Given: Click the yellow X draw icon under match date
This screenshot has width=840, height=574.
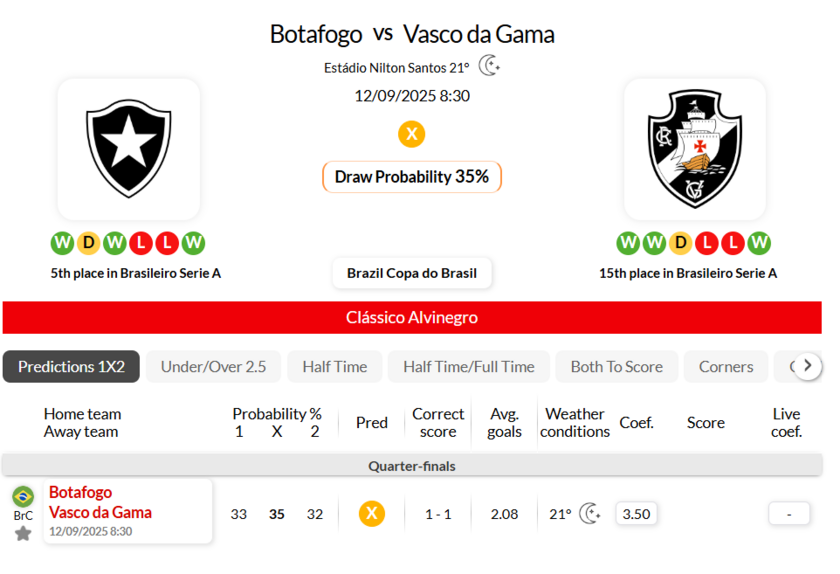Looking at the screenshot, I should coord(411,134).
